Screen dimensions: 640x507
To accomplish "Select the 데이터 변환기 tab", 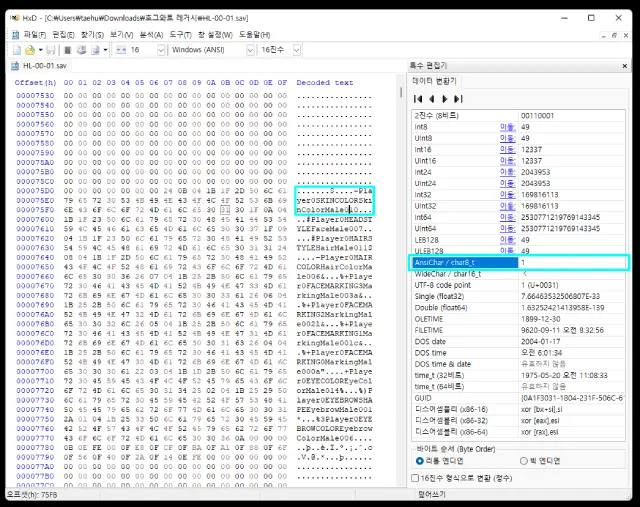I will (x=434, y=81).
